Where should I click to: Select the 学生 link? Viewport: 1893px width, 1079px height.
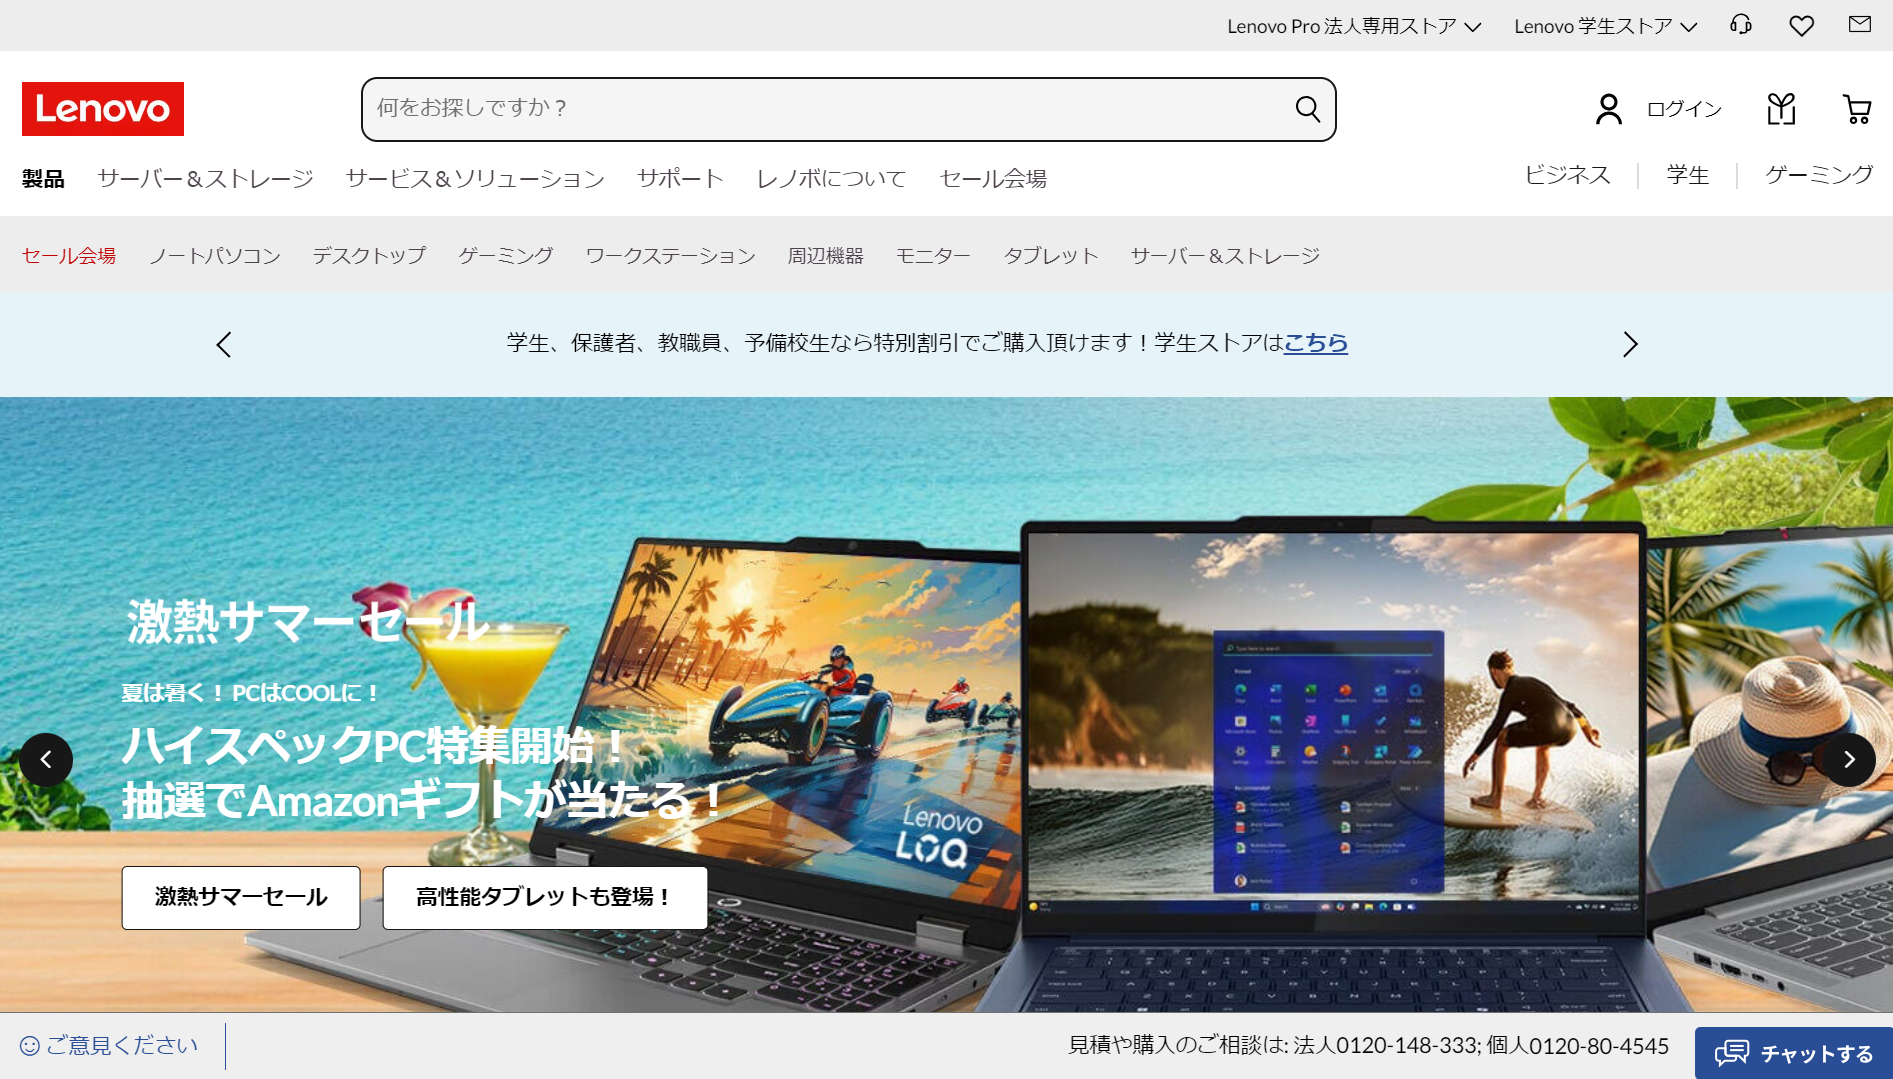point(1688,175)
